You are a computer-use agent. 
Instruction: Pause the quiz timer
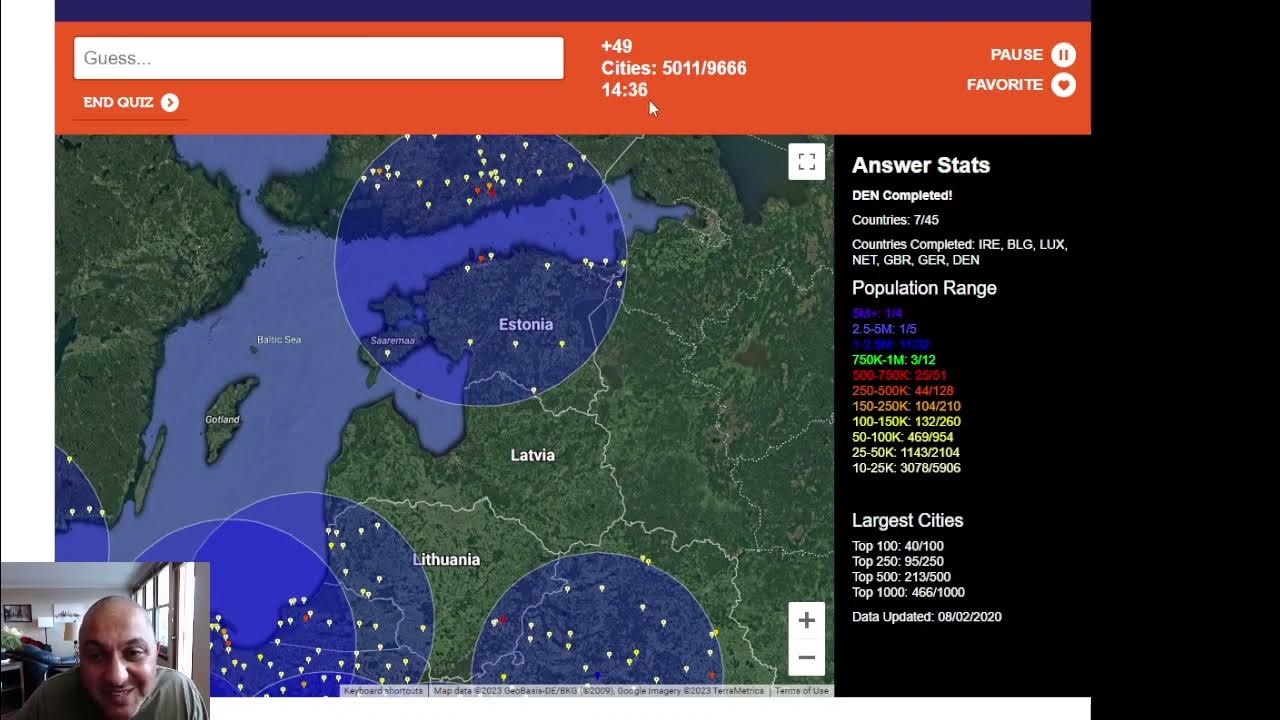click(x=1033, y=55)
